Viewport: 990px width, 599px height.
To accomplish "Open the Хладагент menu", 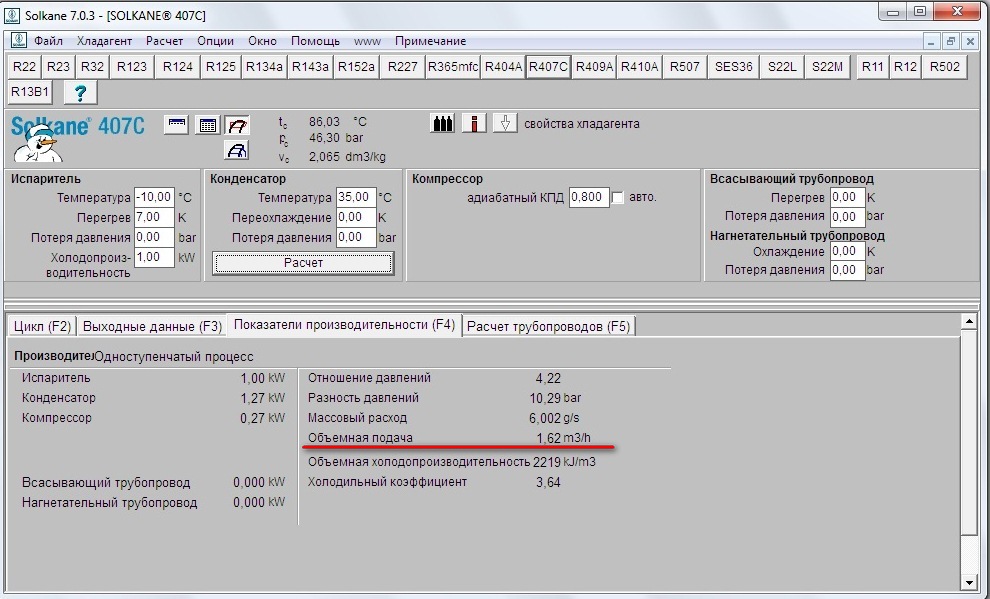I will [104, 41].
